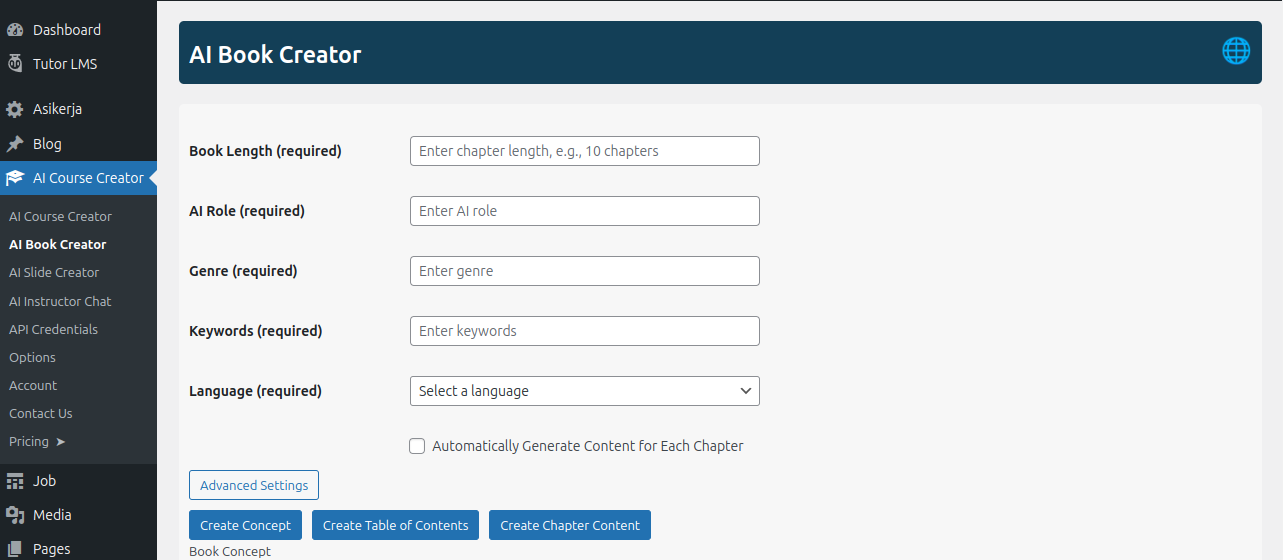Click the Media library icon

(x=15, y=515)
